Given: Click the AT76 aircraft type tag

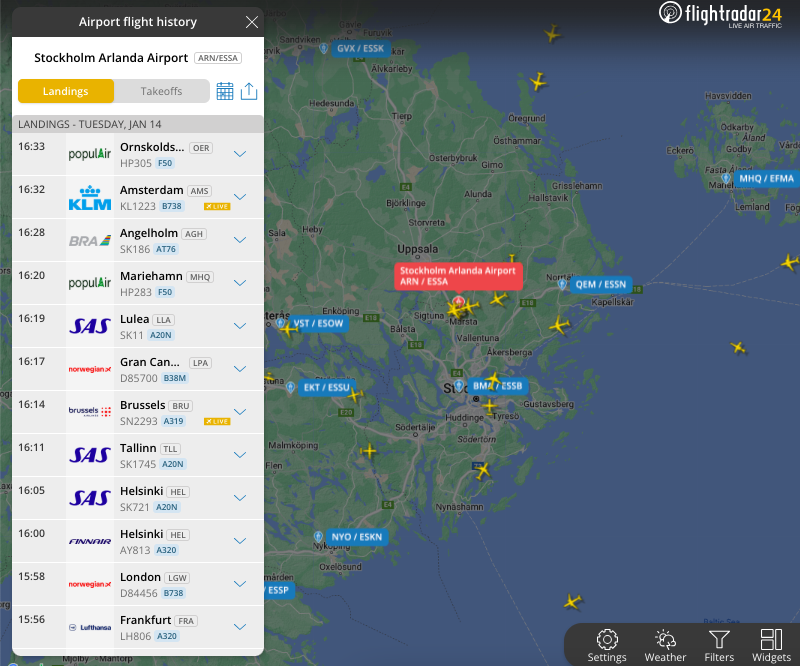Looking at the screenshot, I should (166, 249).
